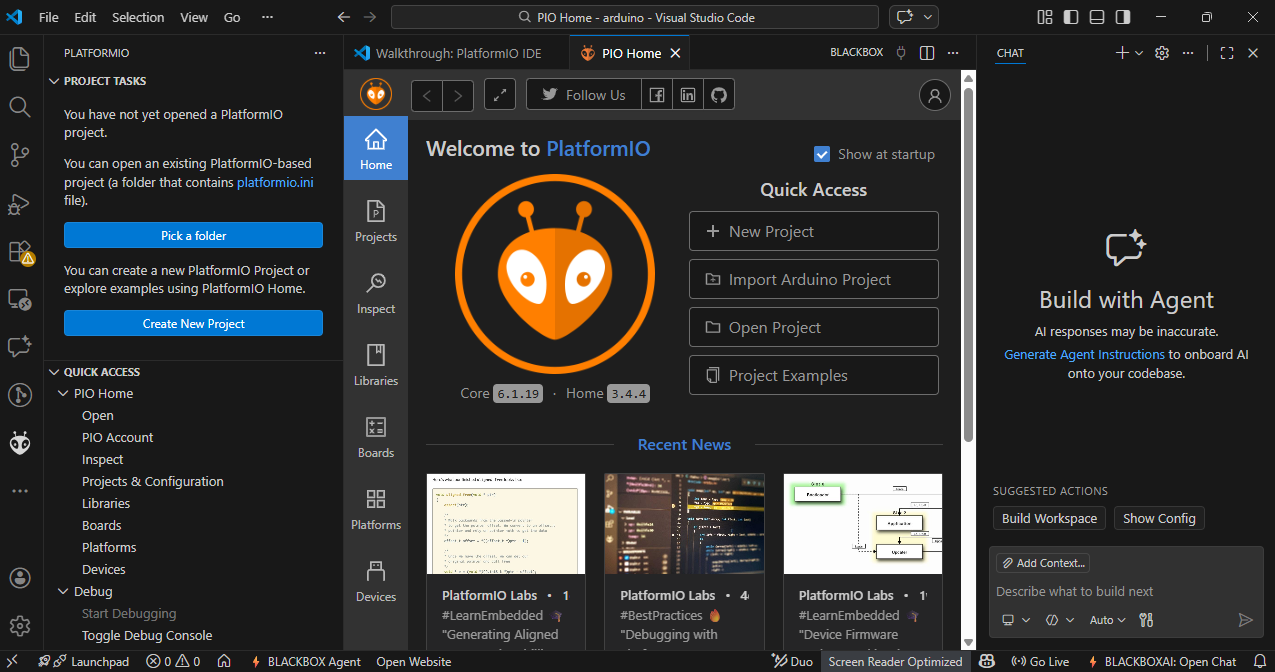
Task: Toggle secondary side bar layout button
Action: pyautogui.click(x=1123, y=17)
